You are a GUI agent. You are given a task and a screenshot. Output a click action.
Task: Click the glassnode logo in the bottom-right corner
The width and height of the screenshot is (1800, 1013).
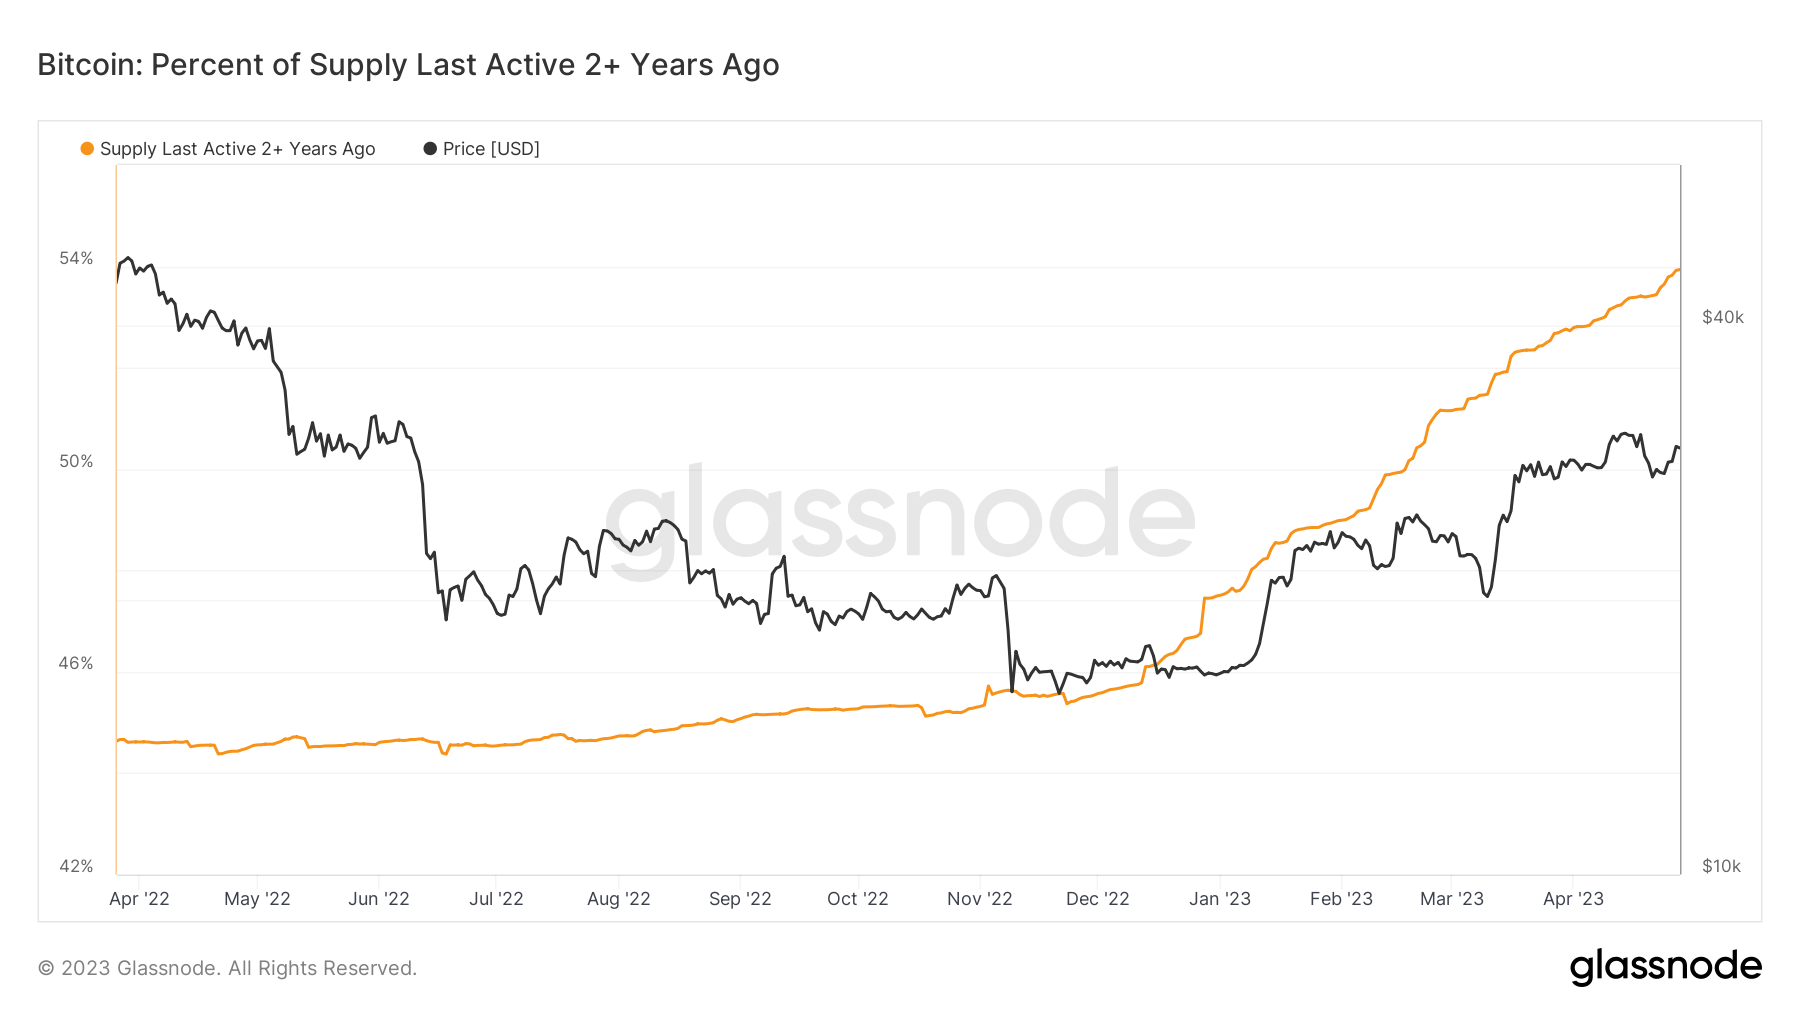pyautogui.click(x=1665, y=967)
